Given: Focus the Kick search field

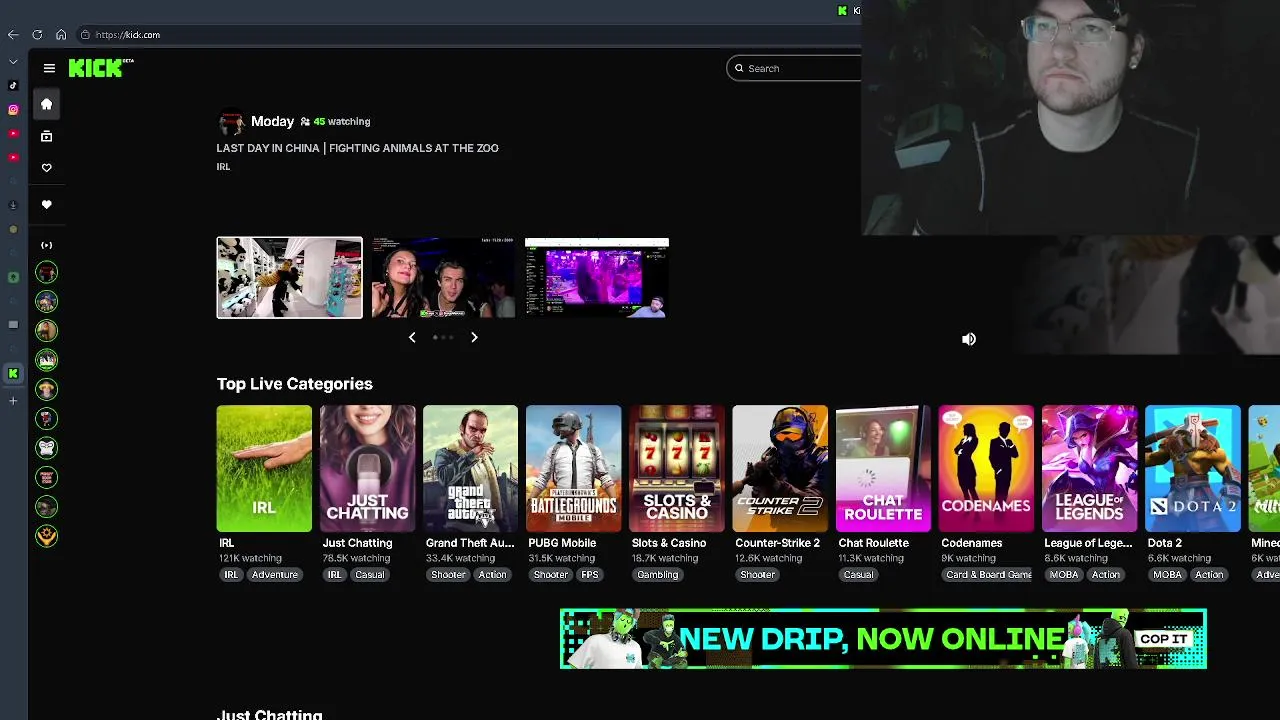Looking at the screenshot, I should tap(794, 68).
